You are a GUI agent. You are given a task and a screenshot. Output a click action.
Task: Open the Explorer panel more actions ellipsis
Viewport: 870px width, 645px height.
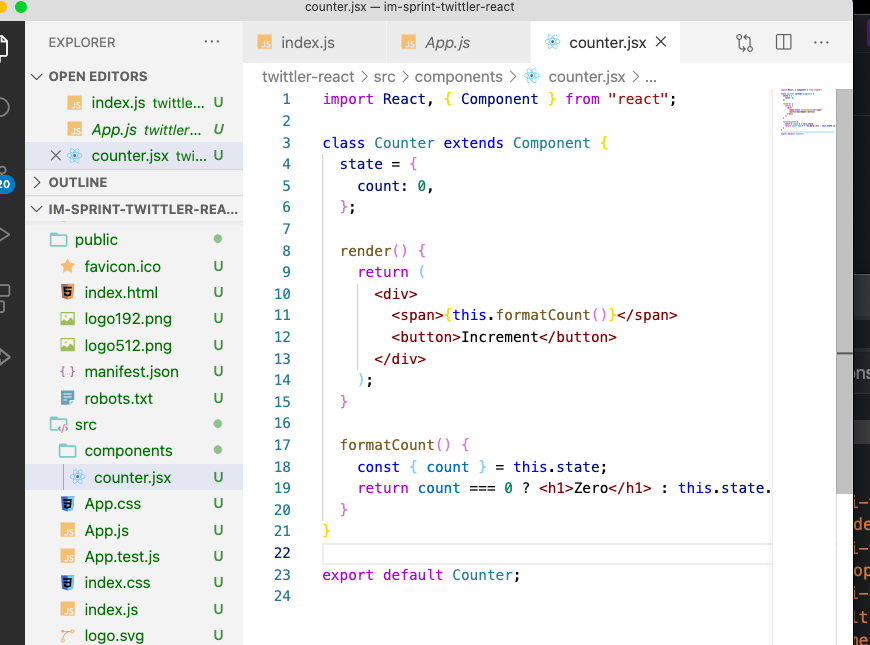point(211,42)
